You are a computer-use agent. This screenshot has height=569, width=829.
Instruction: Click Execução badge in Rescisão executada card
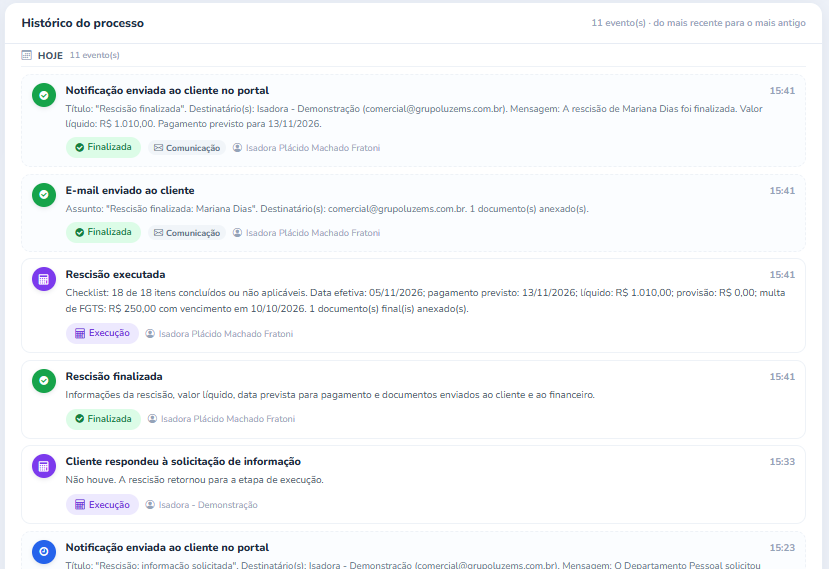tap(103, 334)
